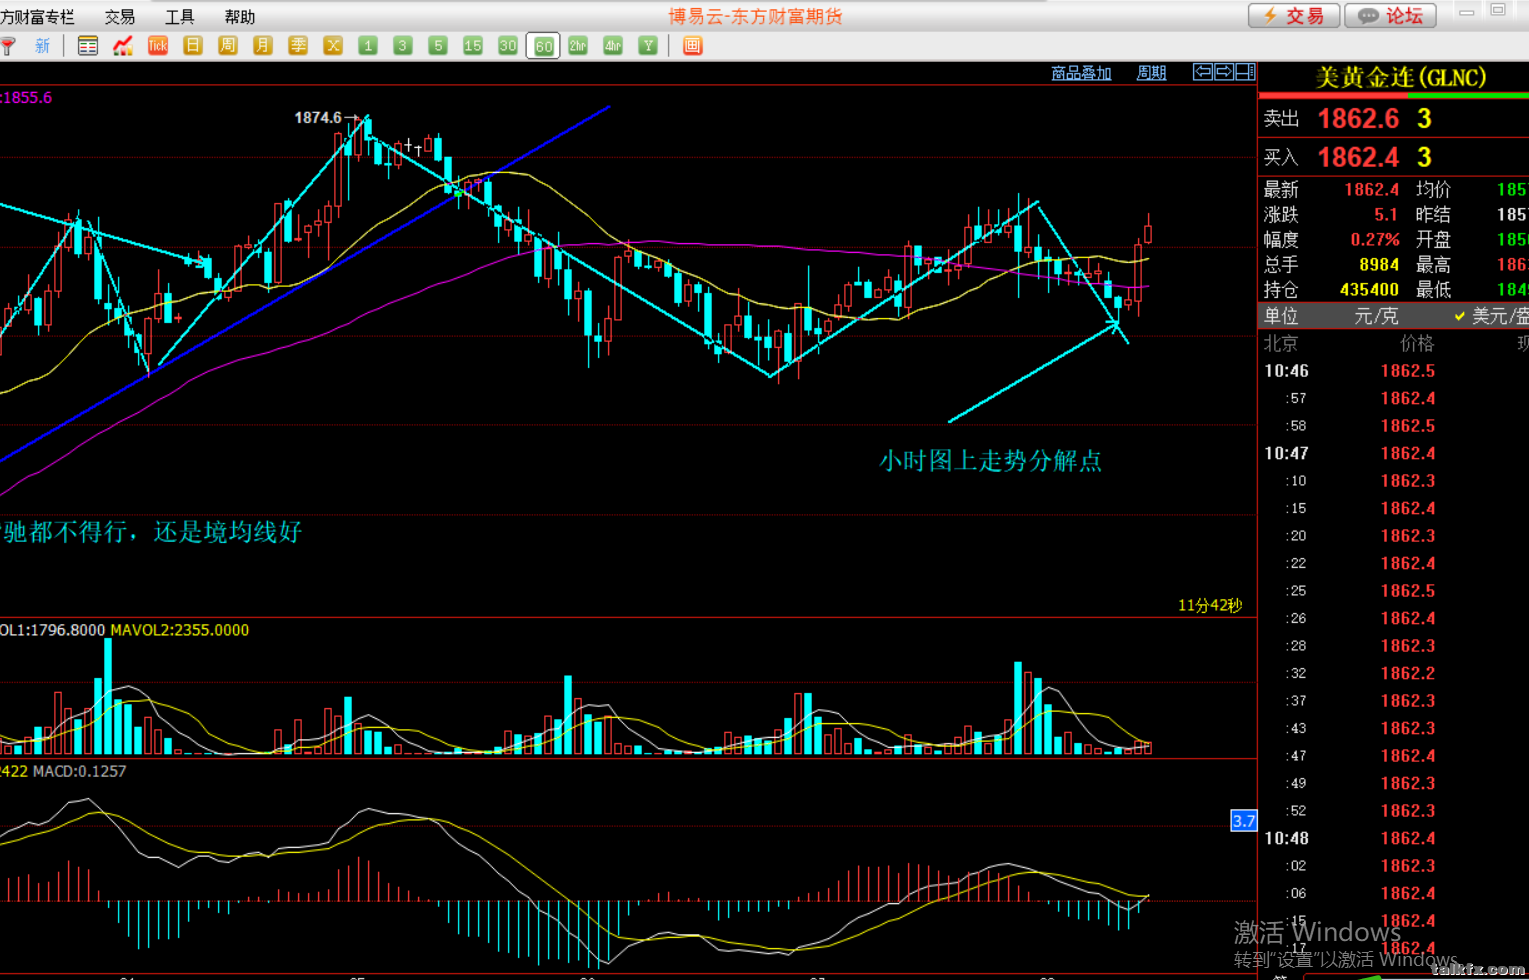Switch to the 30-minute chart
Viewport: 1529px width, 980px height.
click(x=508, y=46)
